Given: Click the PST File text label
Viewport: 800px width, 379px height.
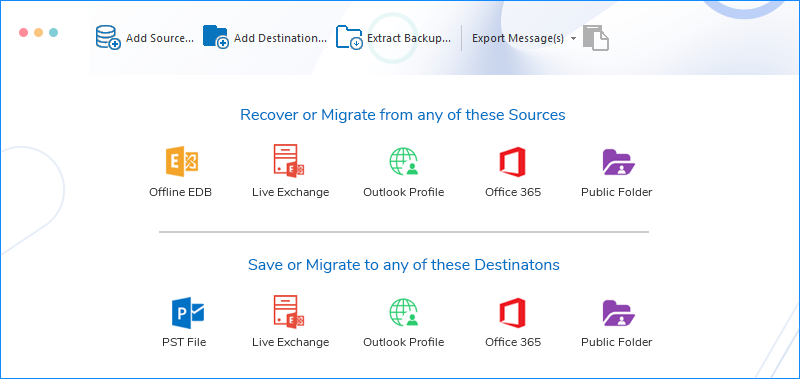Looking at the screenshot, I should [184, 342].
